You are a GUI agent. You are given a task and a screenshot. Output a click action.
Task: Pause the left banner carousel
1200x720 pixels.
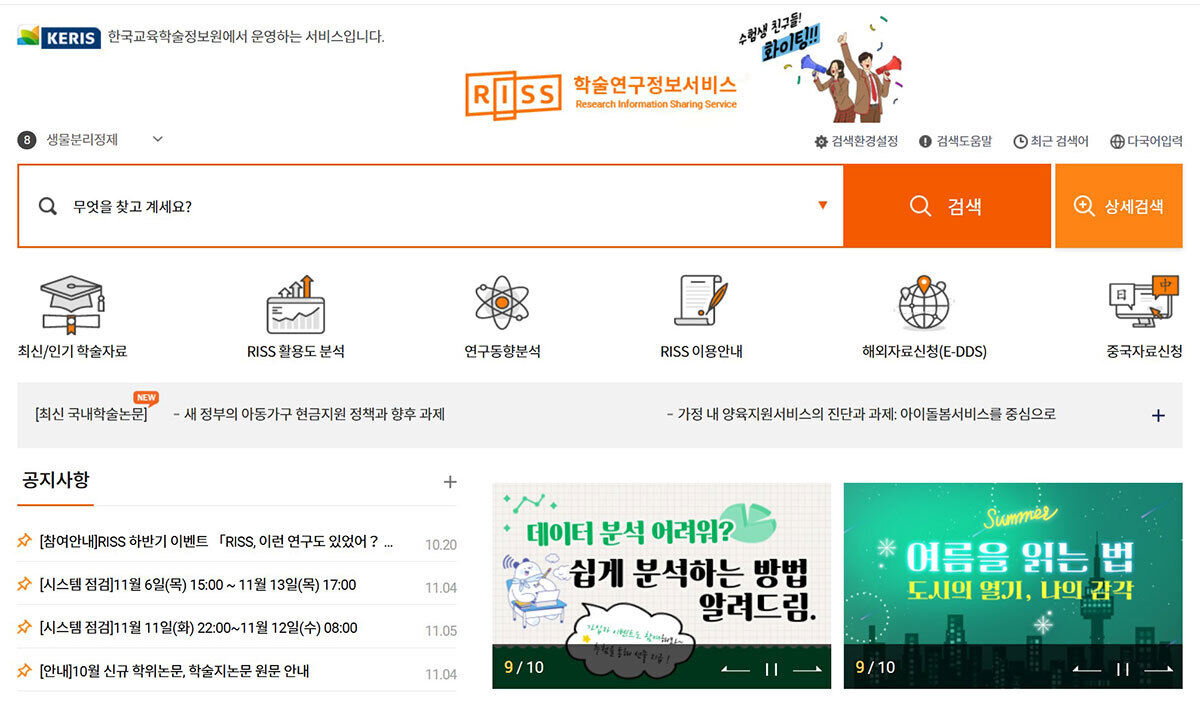(x=771, y=669)
